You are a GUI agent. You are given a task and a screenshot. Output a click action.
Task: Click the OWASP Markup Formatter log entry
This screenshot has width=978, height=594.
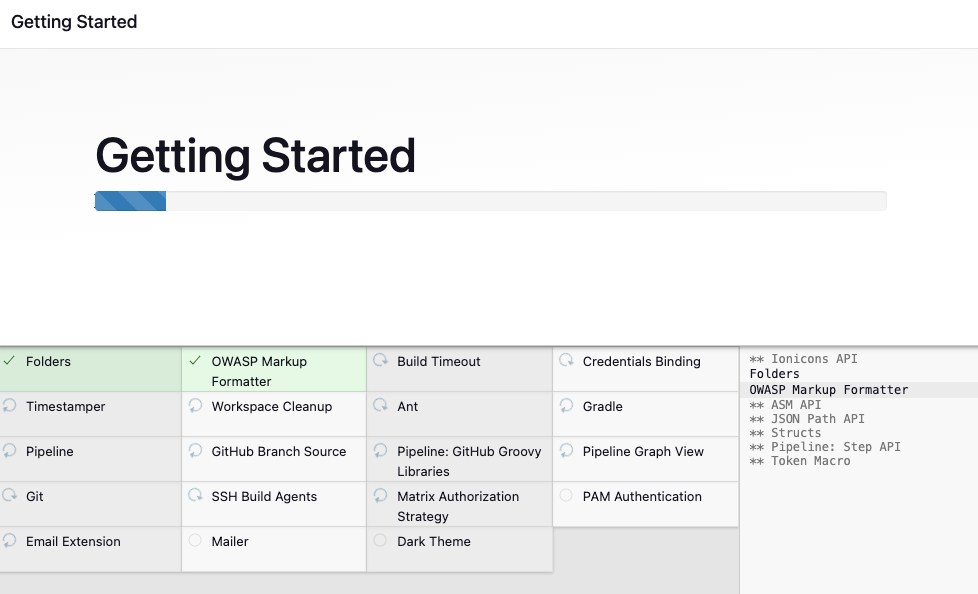pyautogui.click(x=828, y=389)
